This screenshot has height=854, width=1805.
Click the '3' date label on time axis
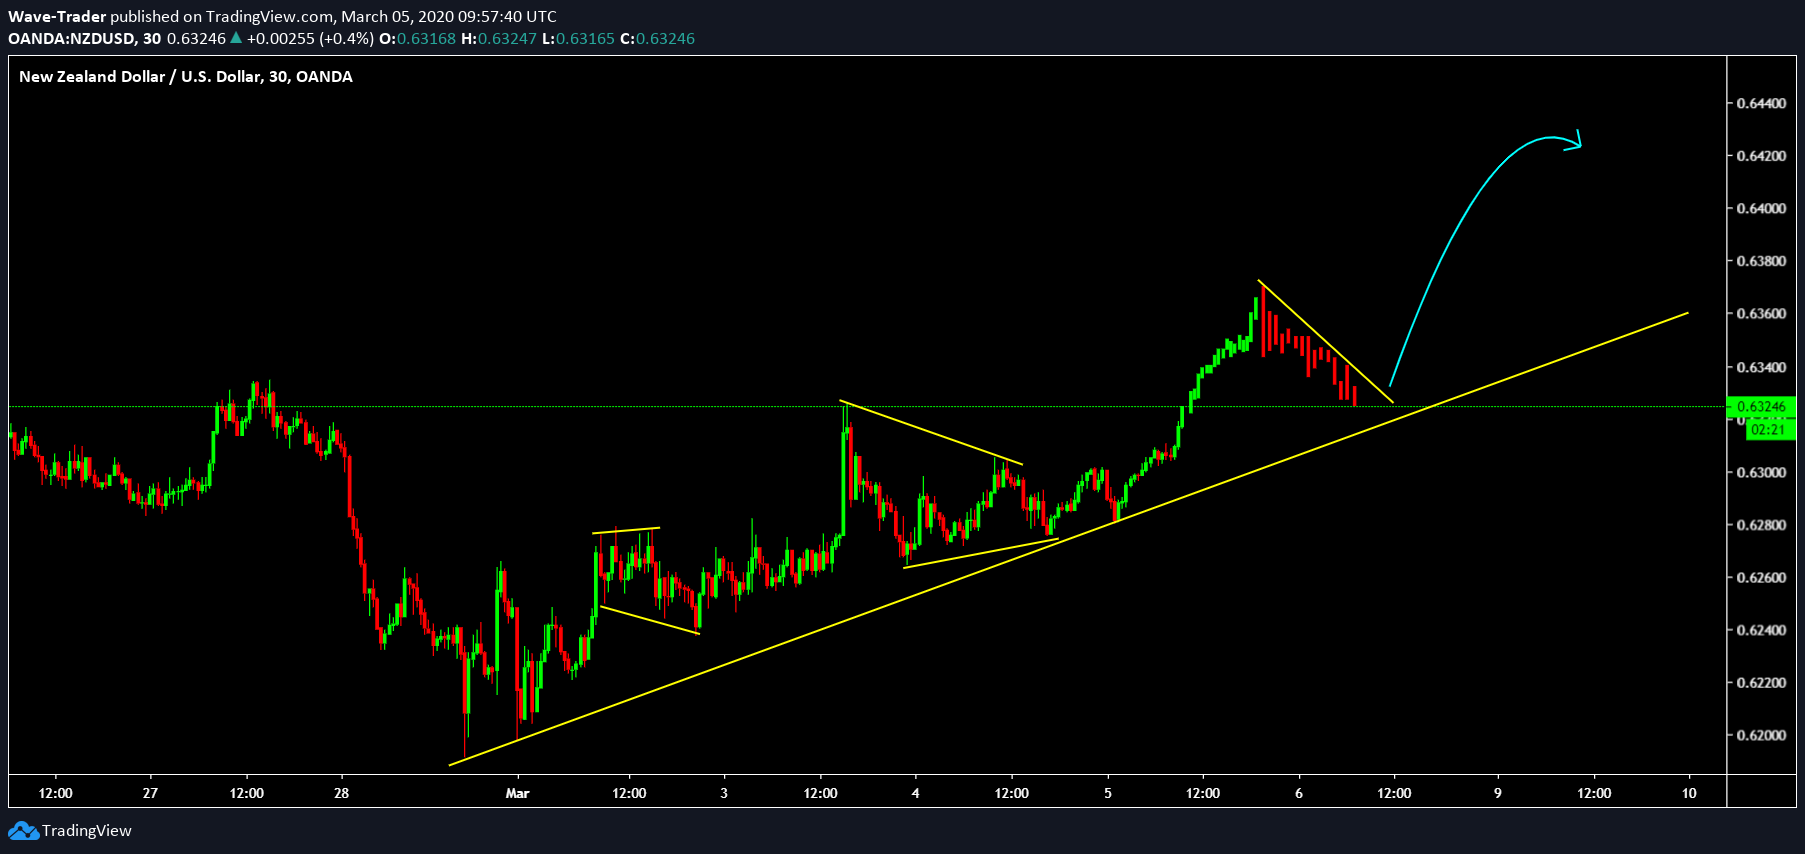coord(724,793)
